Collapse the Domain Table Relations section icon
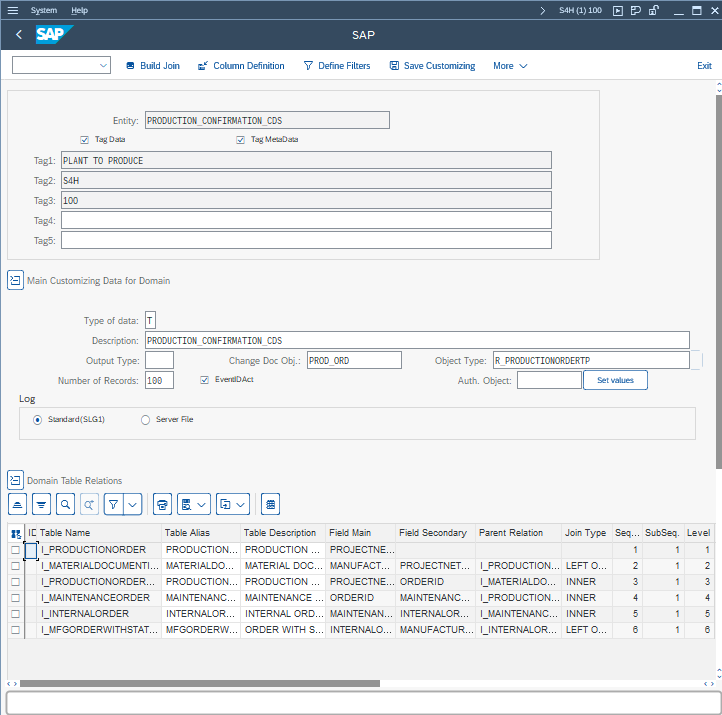The width and height of the screenshot is (722, 715). tap(15, 481)
